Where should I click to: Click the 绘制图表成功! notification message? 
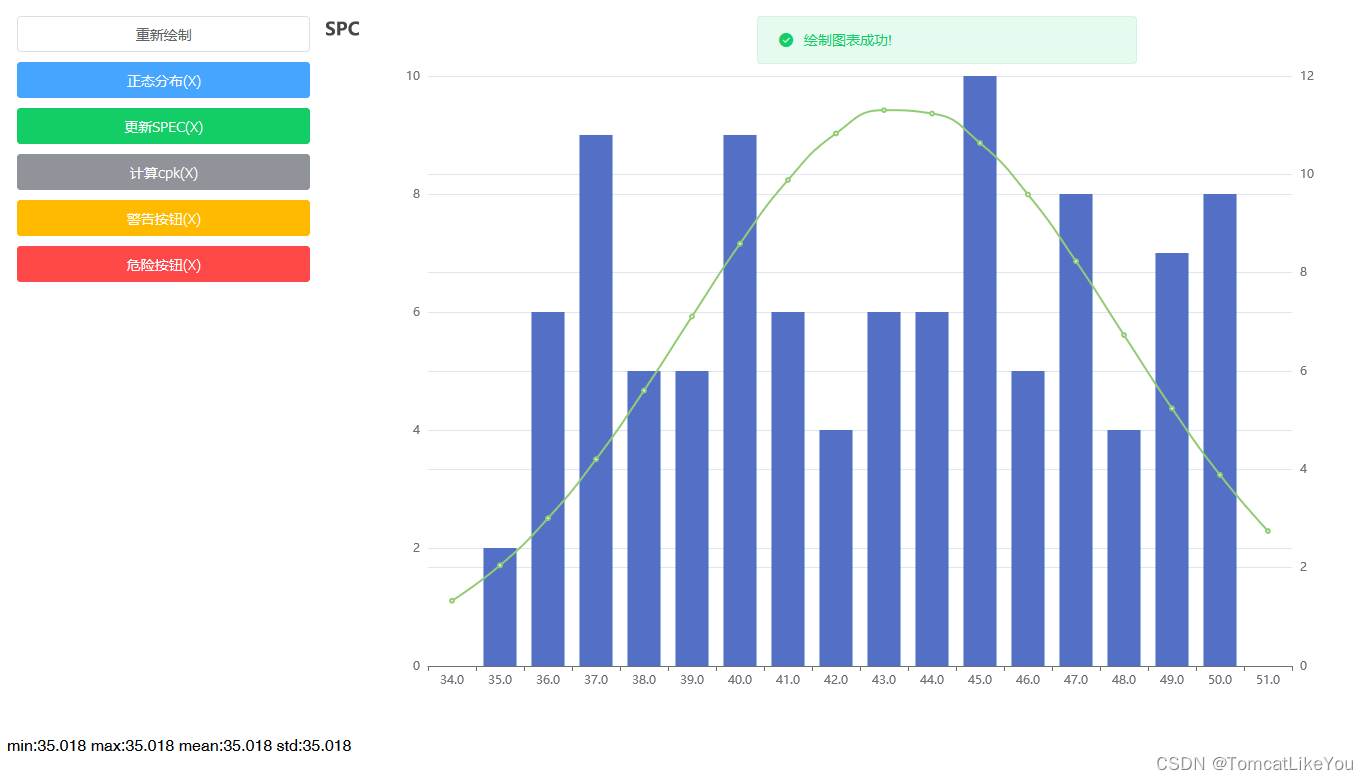click(x=848, y=40)
